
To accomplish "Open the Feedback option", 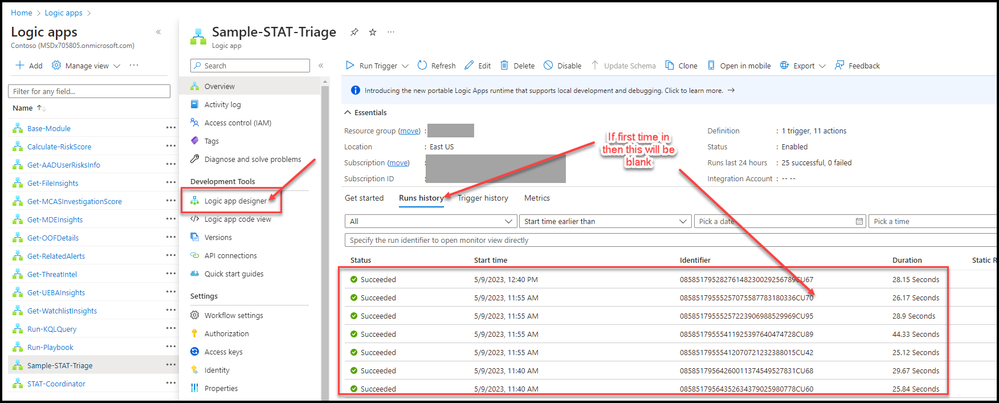I will pyautogui.click(x=857, y=66).
